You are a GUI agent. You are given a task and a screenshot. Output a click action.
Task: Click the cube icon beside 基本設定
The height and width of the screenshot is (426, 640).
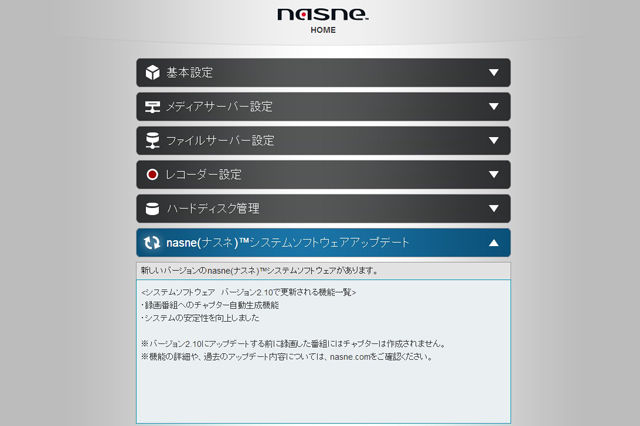pyautogui.click(x=153, y=73)
